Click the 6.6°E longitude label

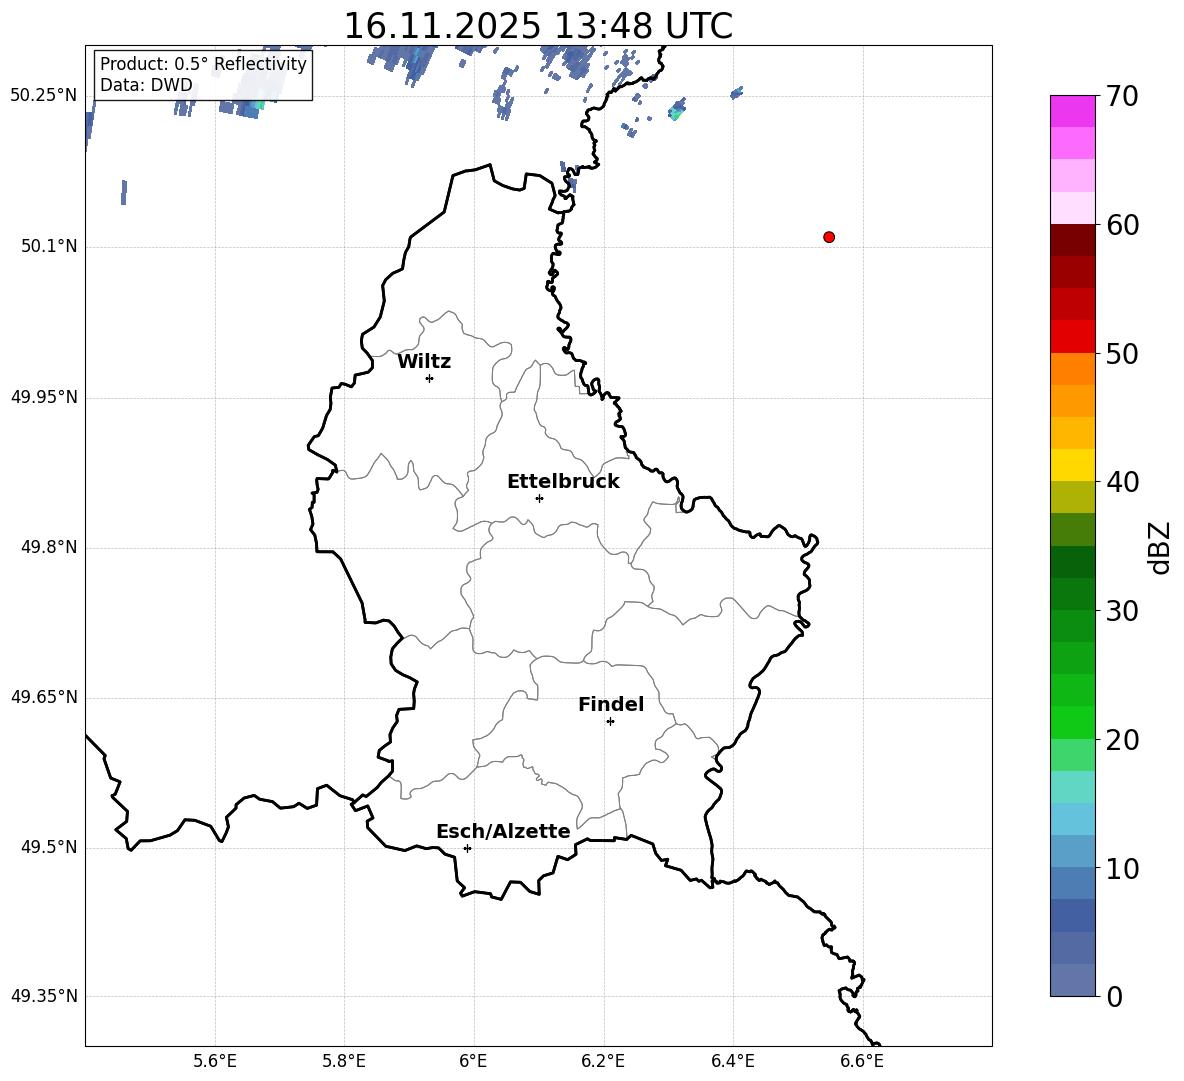(x=862, y=1061)
